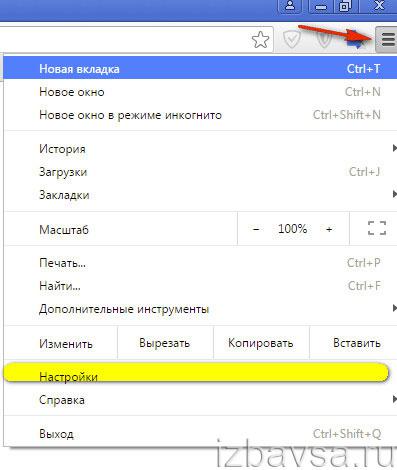
Task: Toggle fullscreen mode icon next to zoom
Action: [377, 229]
